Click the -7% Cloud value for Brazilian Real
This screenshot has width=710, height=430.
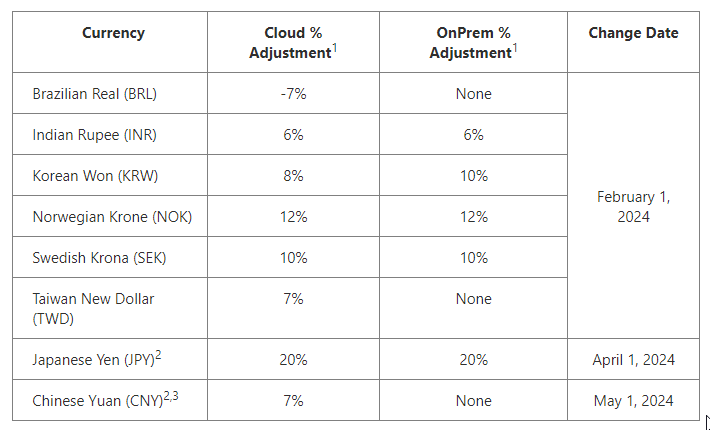click(x=292, y=94)
